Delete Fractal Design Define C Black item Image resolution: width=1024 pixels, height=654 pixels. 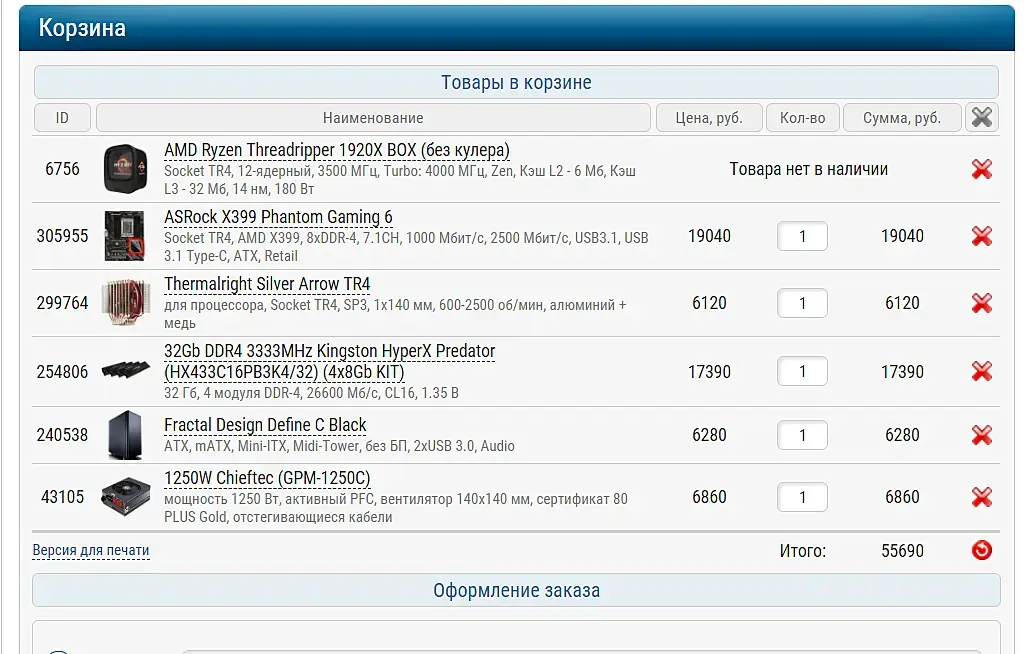click(982, 435)
